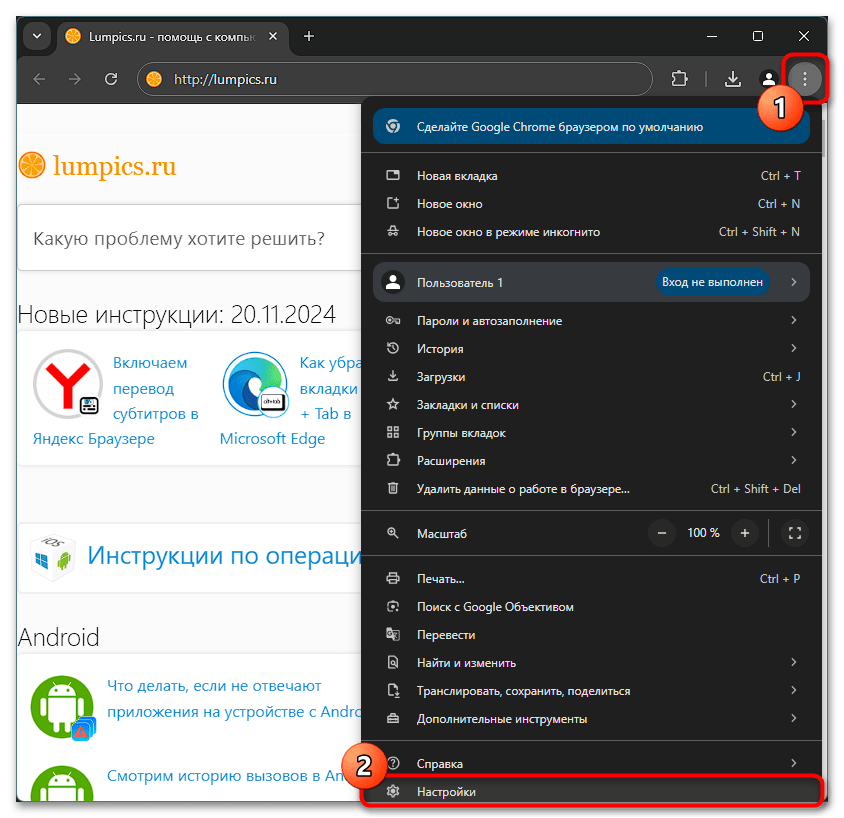Open 'Что делать, если не отвечают приложения' link
844x818 pixels.
point(234,699)
